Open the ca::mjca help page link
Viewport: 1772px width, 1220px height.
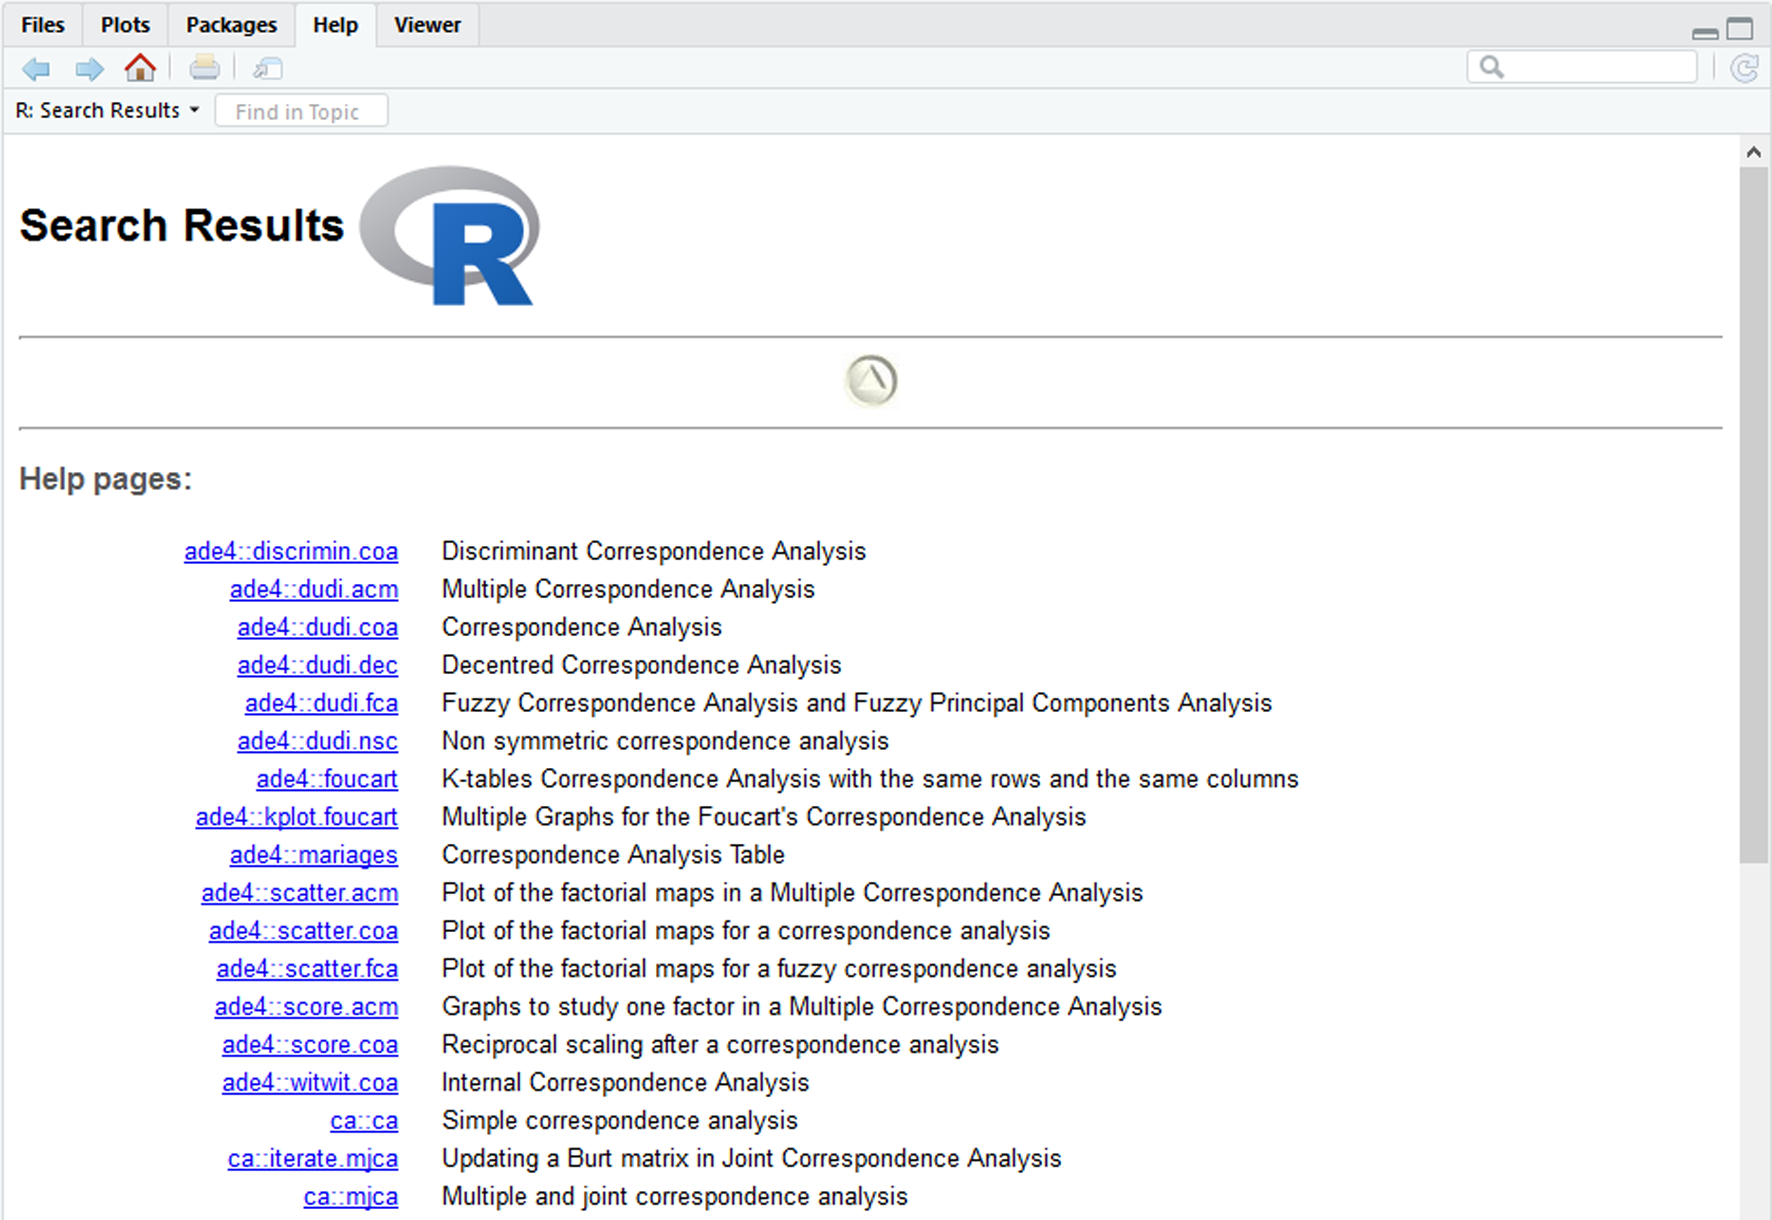pyautogui.click(x=350, y=1196)
